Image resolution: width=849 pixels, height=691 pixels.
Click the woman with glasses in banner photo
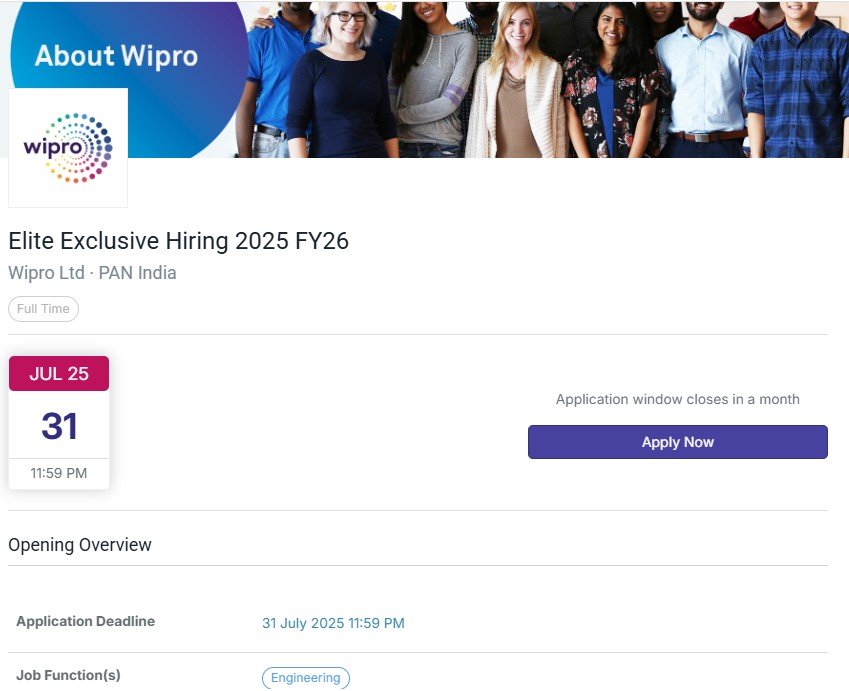[341, 81]
